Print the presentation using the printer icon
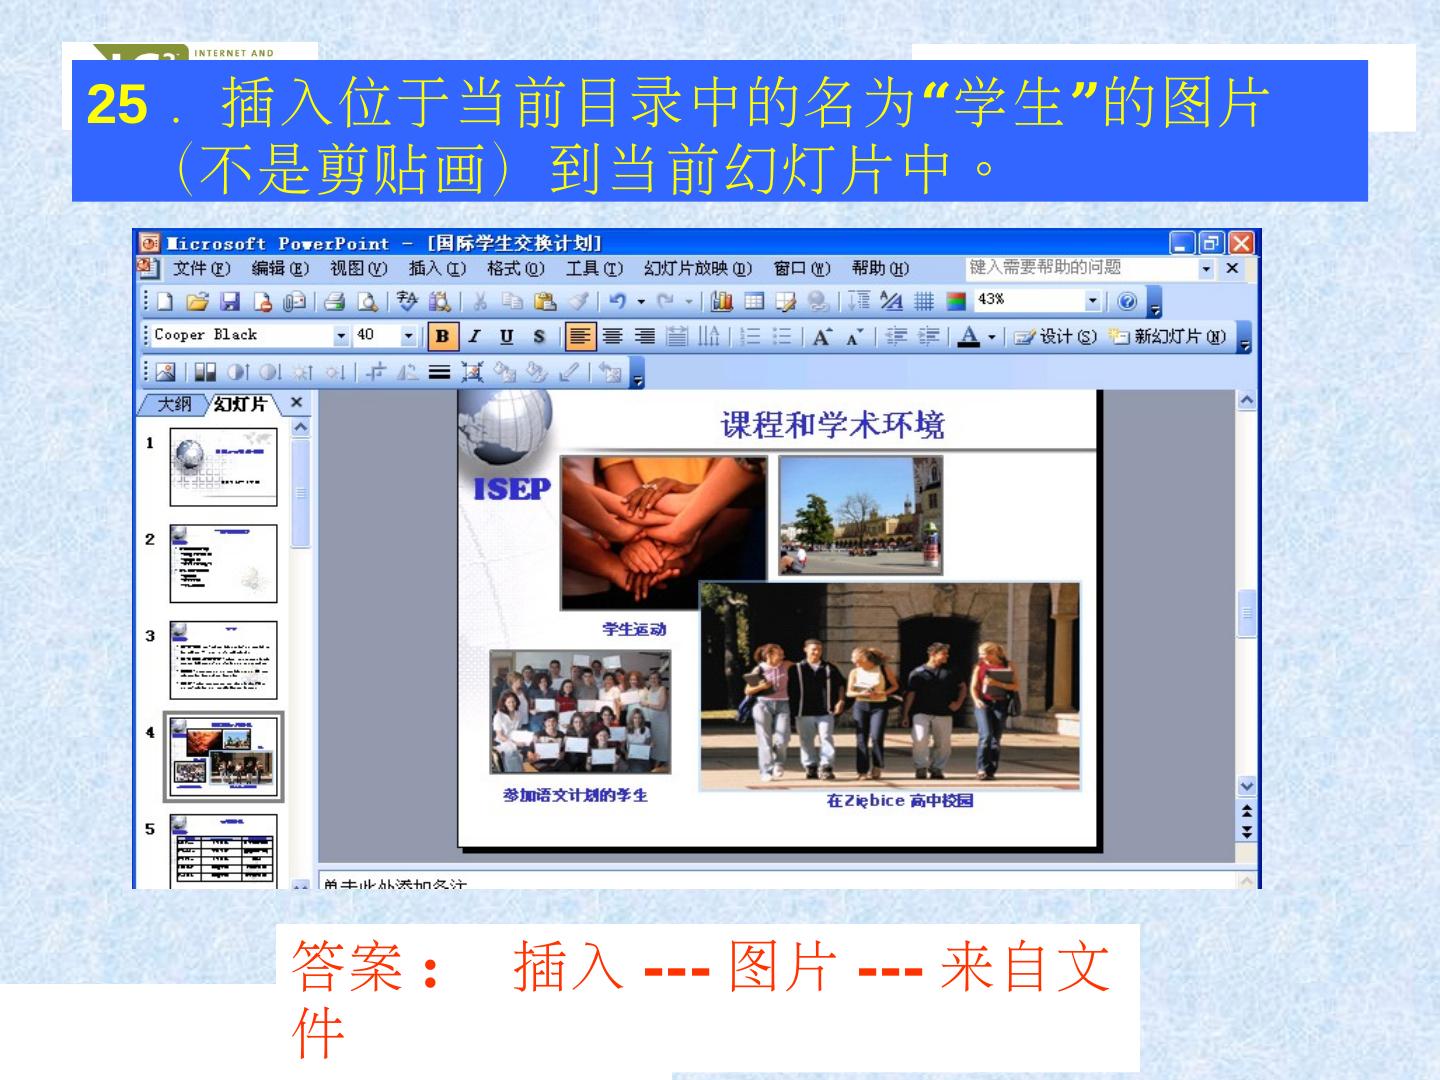1440x1080 pixels. [335, 301]
